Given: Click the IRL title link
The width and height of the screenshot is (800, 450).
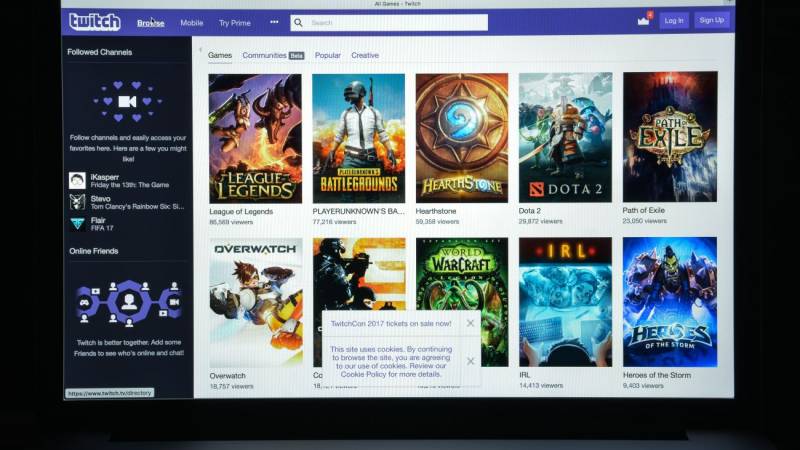Looking at the screenshot, I should (524, 375).
